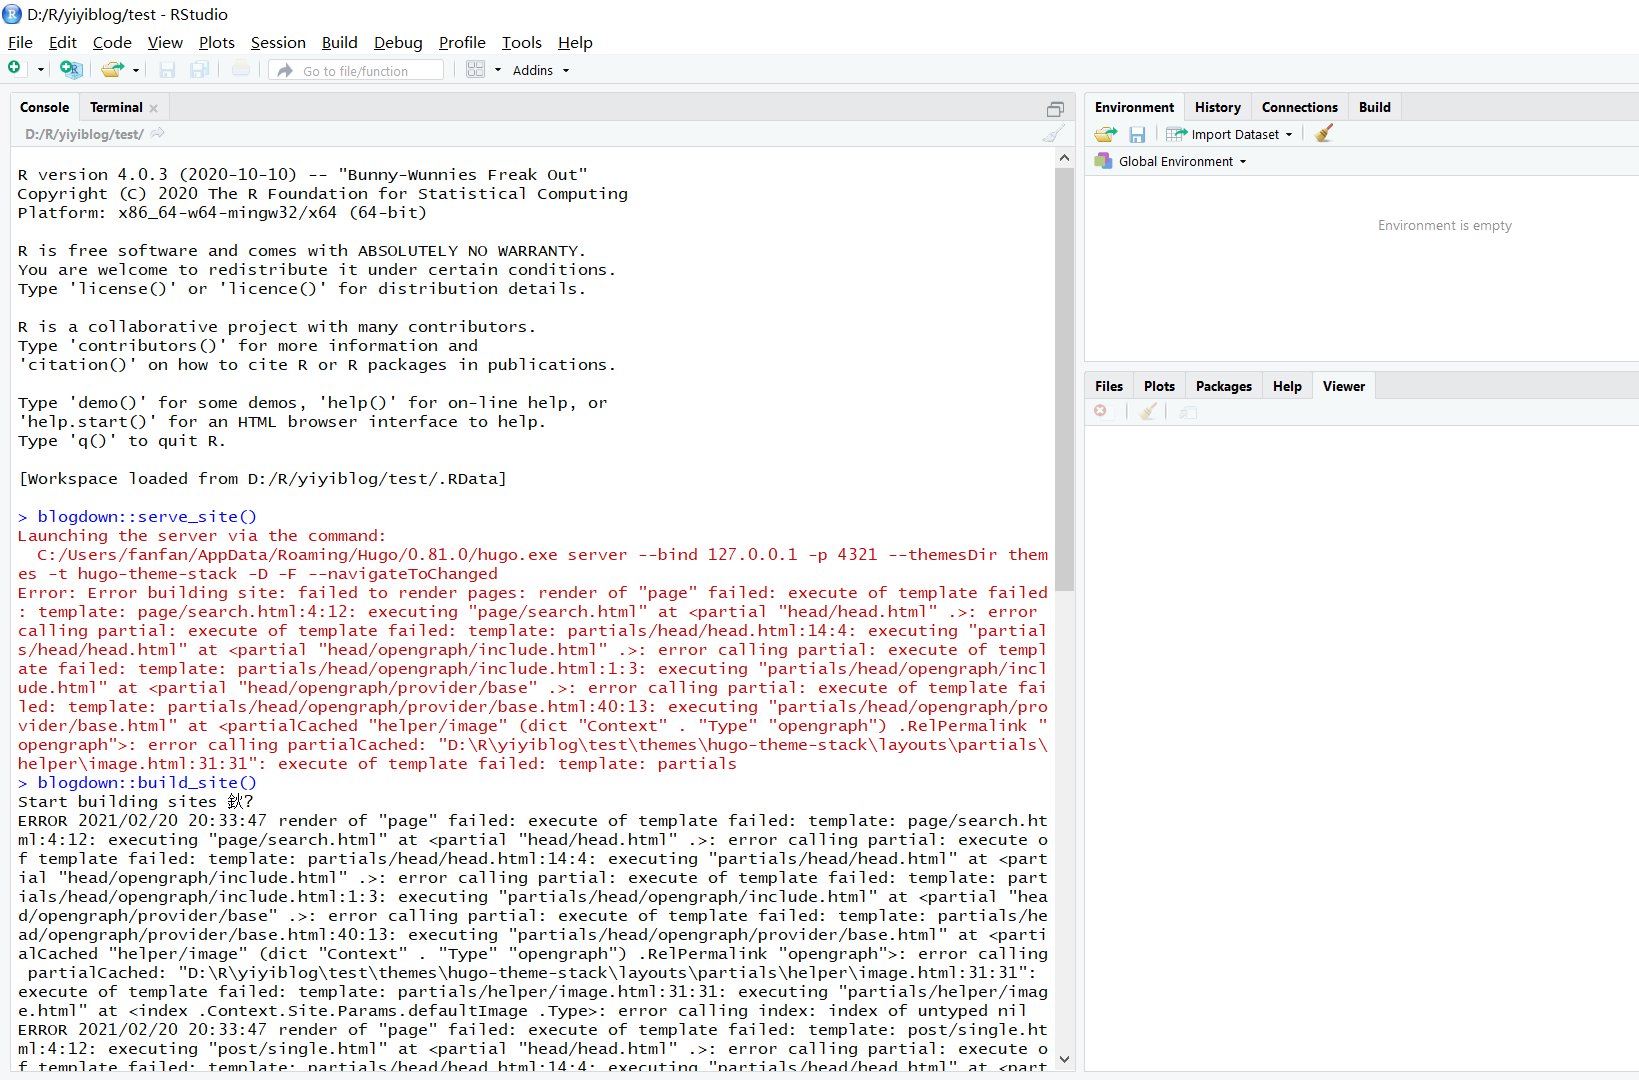Open the Plots menu
1639x1080 pixels.
(x=216, y=42)
